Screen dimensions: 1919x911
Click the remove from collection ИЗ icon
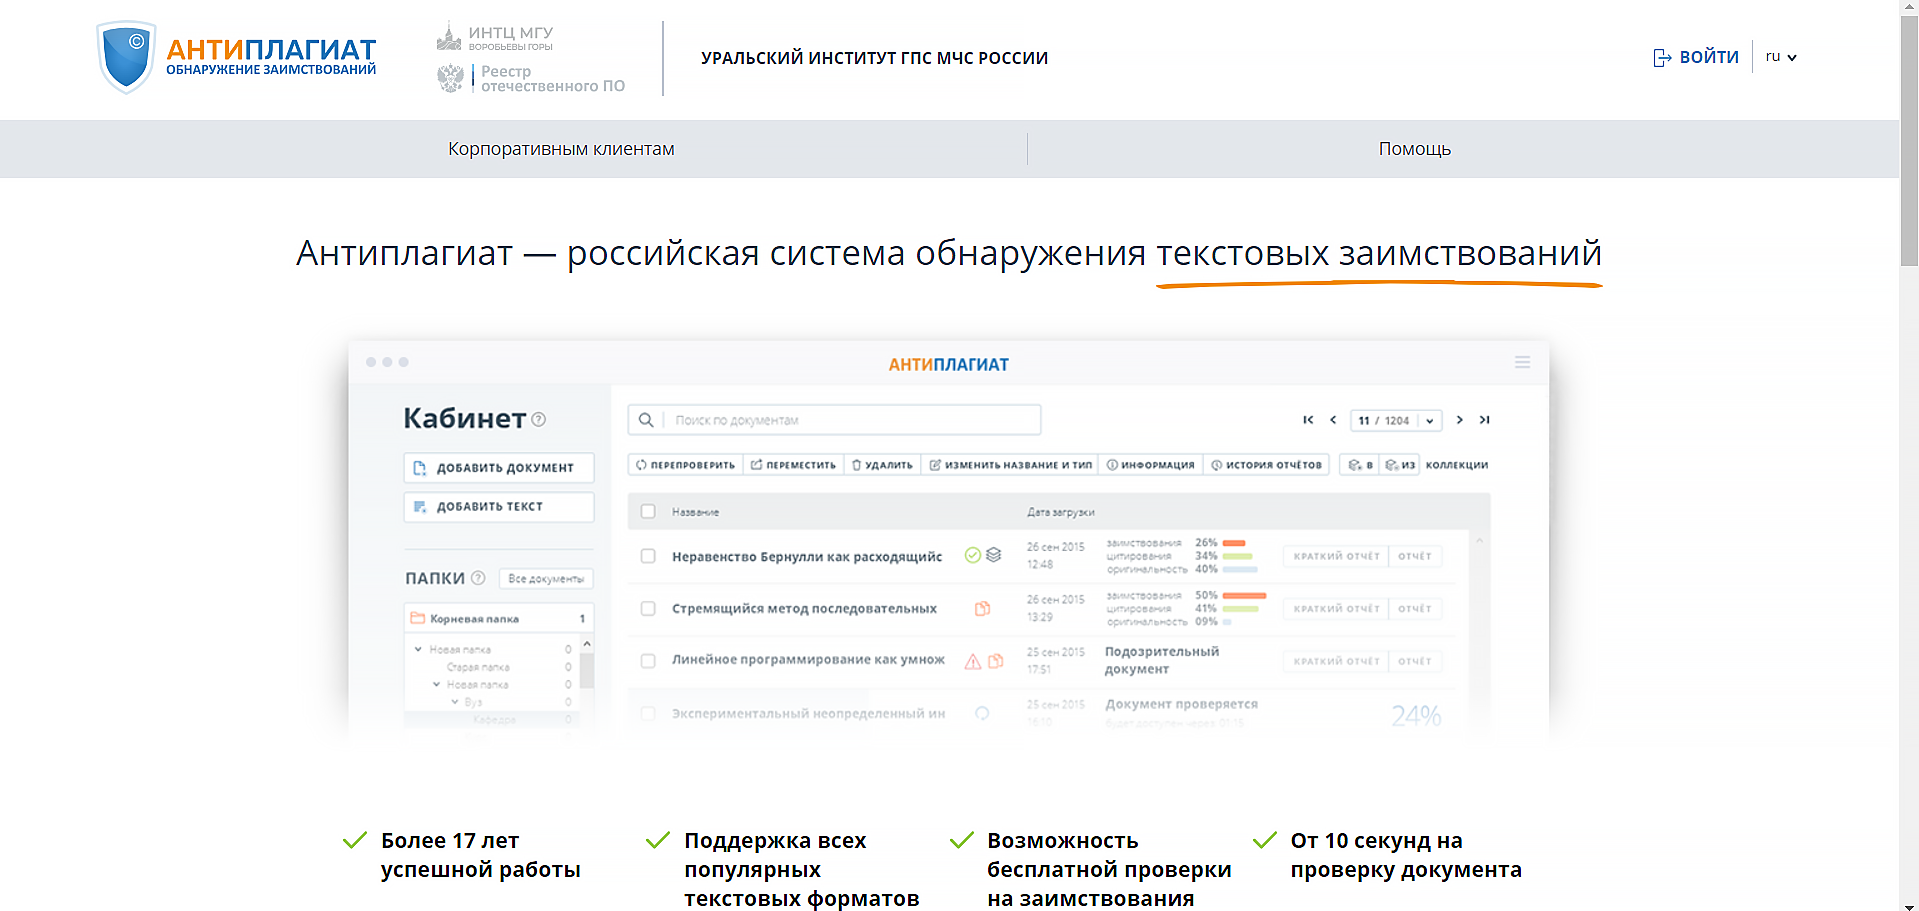1400,465
